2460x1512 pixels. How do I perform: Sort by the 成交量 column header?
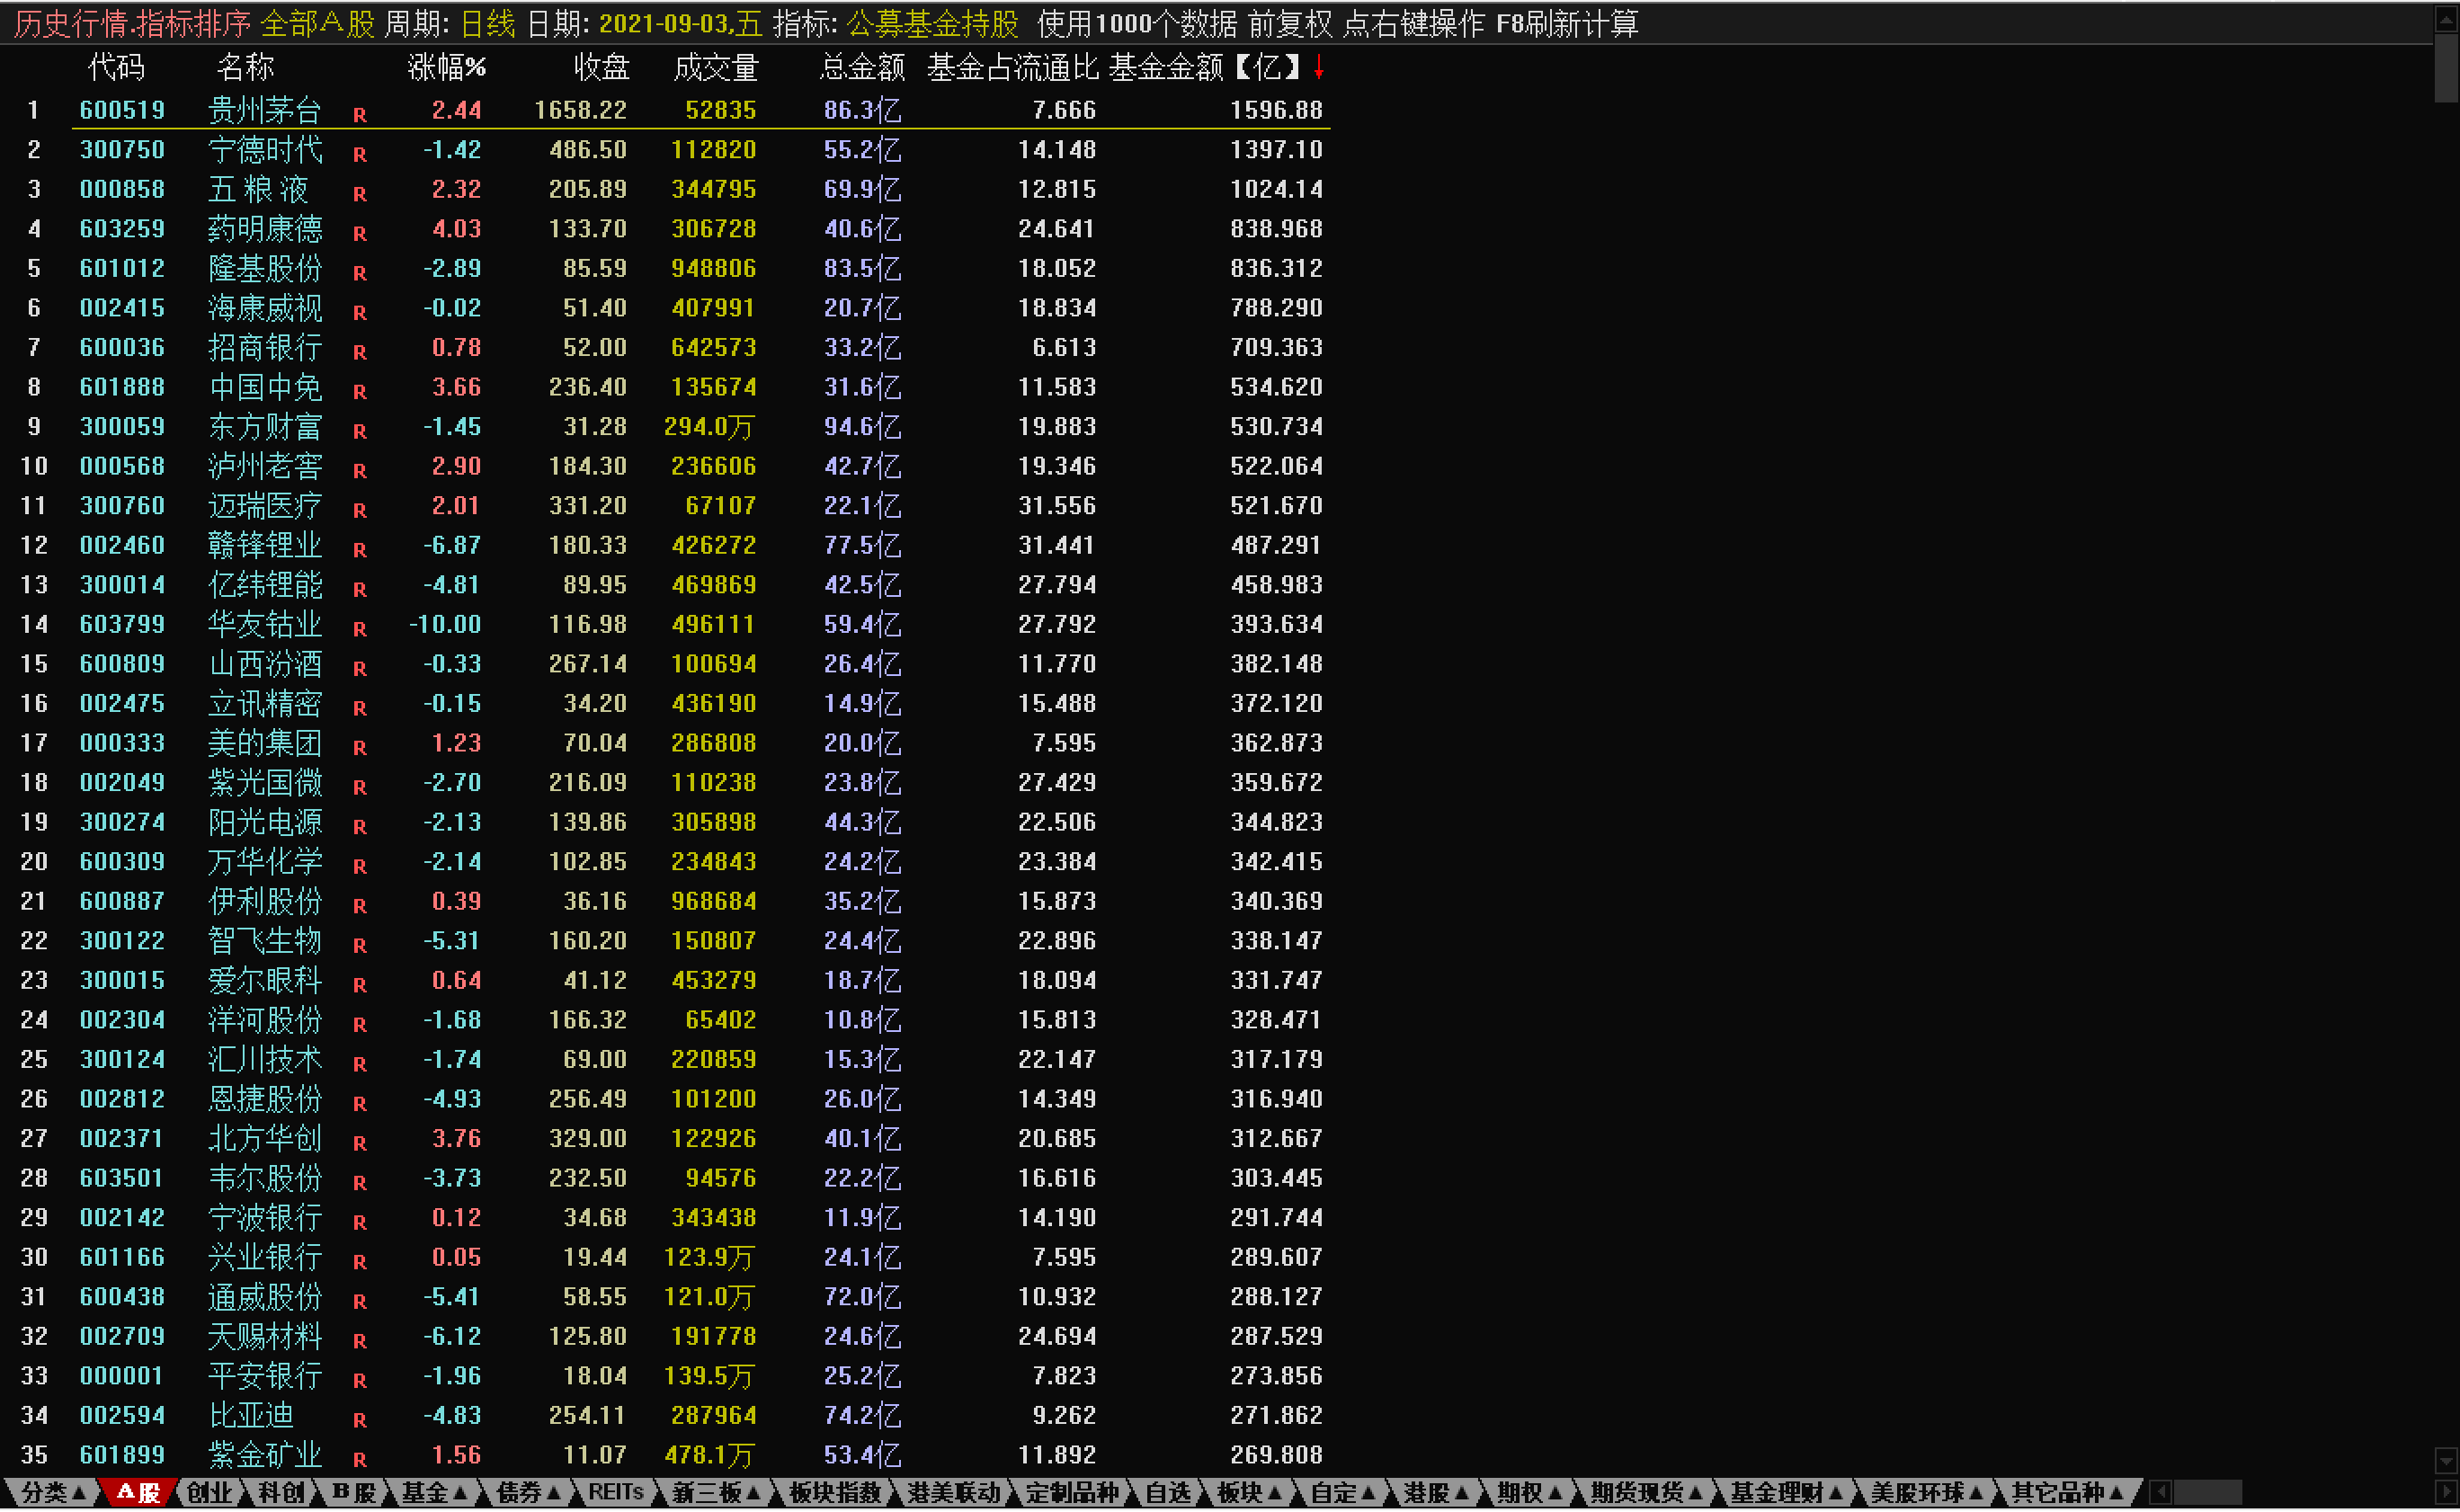(715, 67)
